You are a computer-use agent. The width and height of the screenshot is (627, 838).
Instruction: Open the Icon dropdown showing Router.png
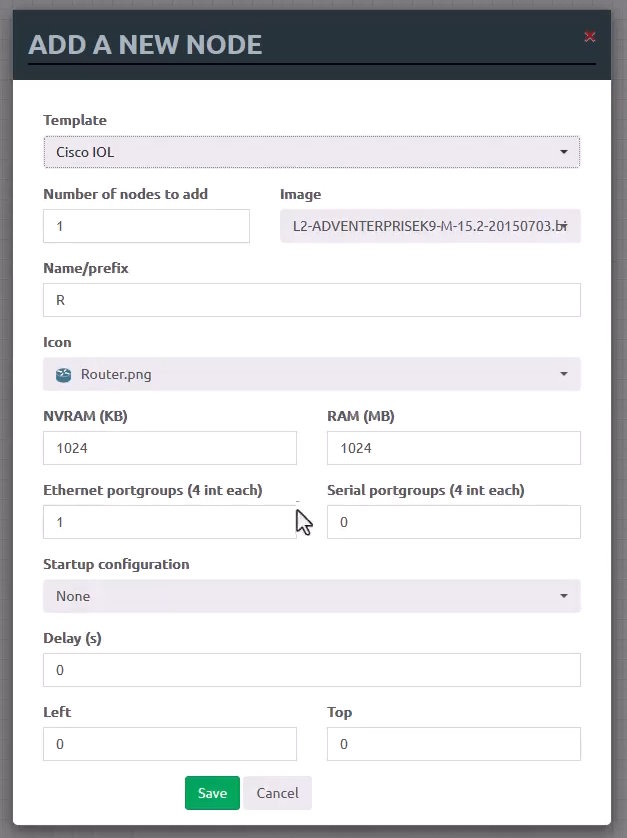pyautogui.click(x=312, y=374)
